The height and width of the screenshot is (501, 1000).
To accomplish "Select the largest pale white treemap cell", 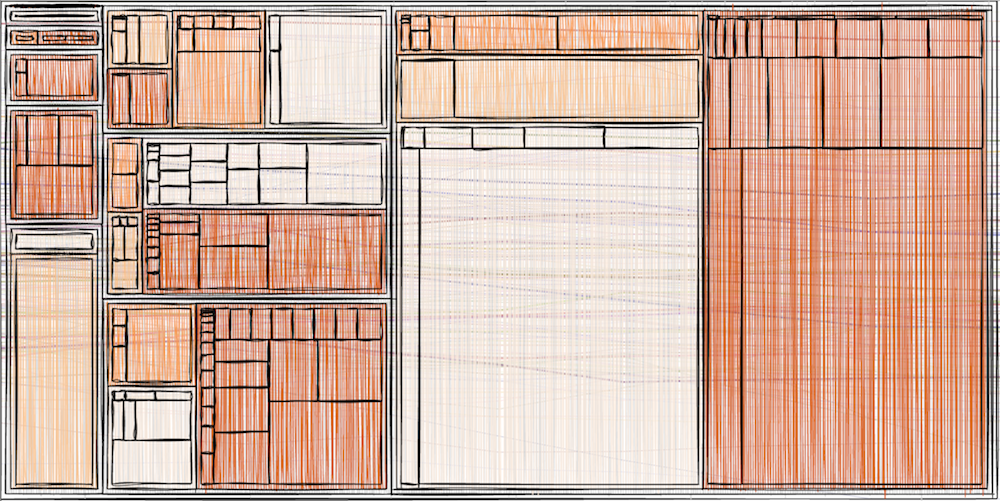I will pyautogui.click(x=559, y=316).
